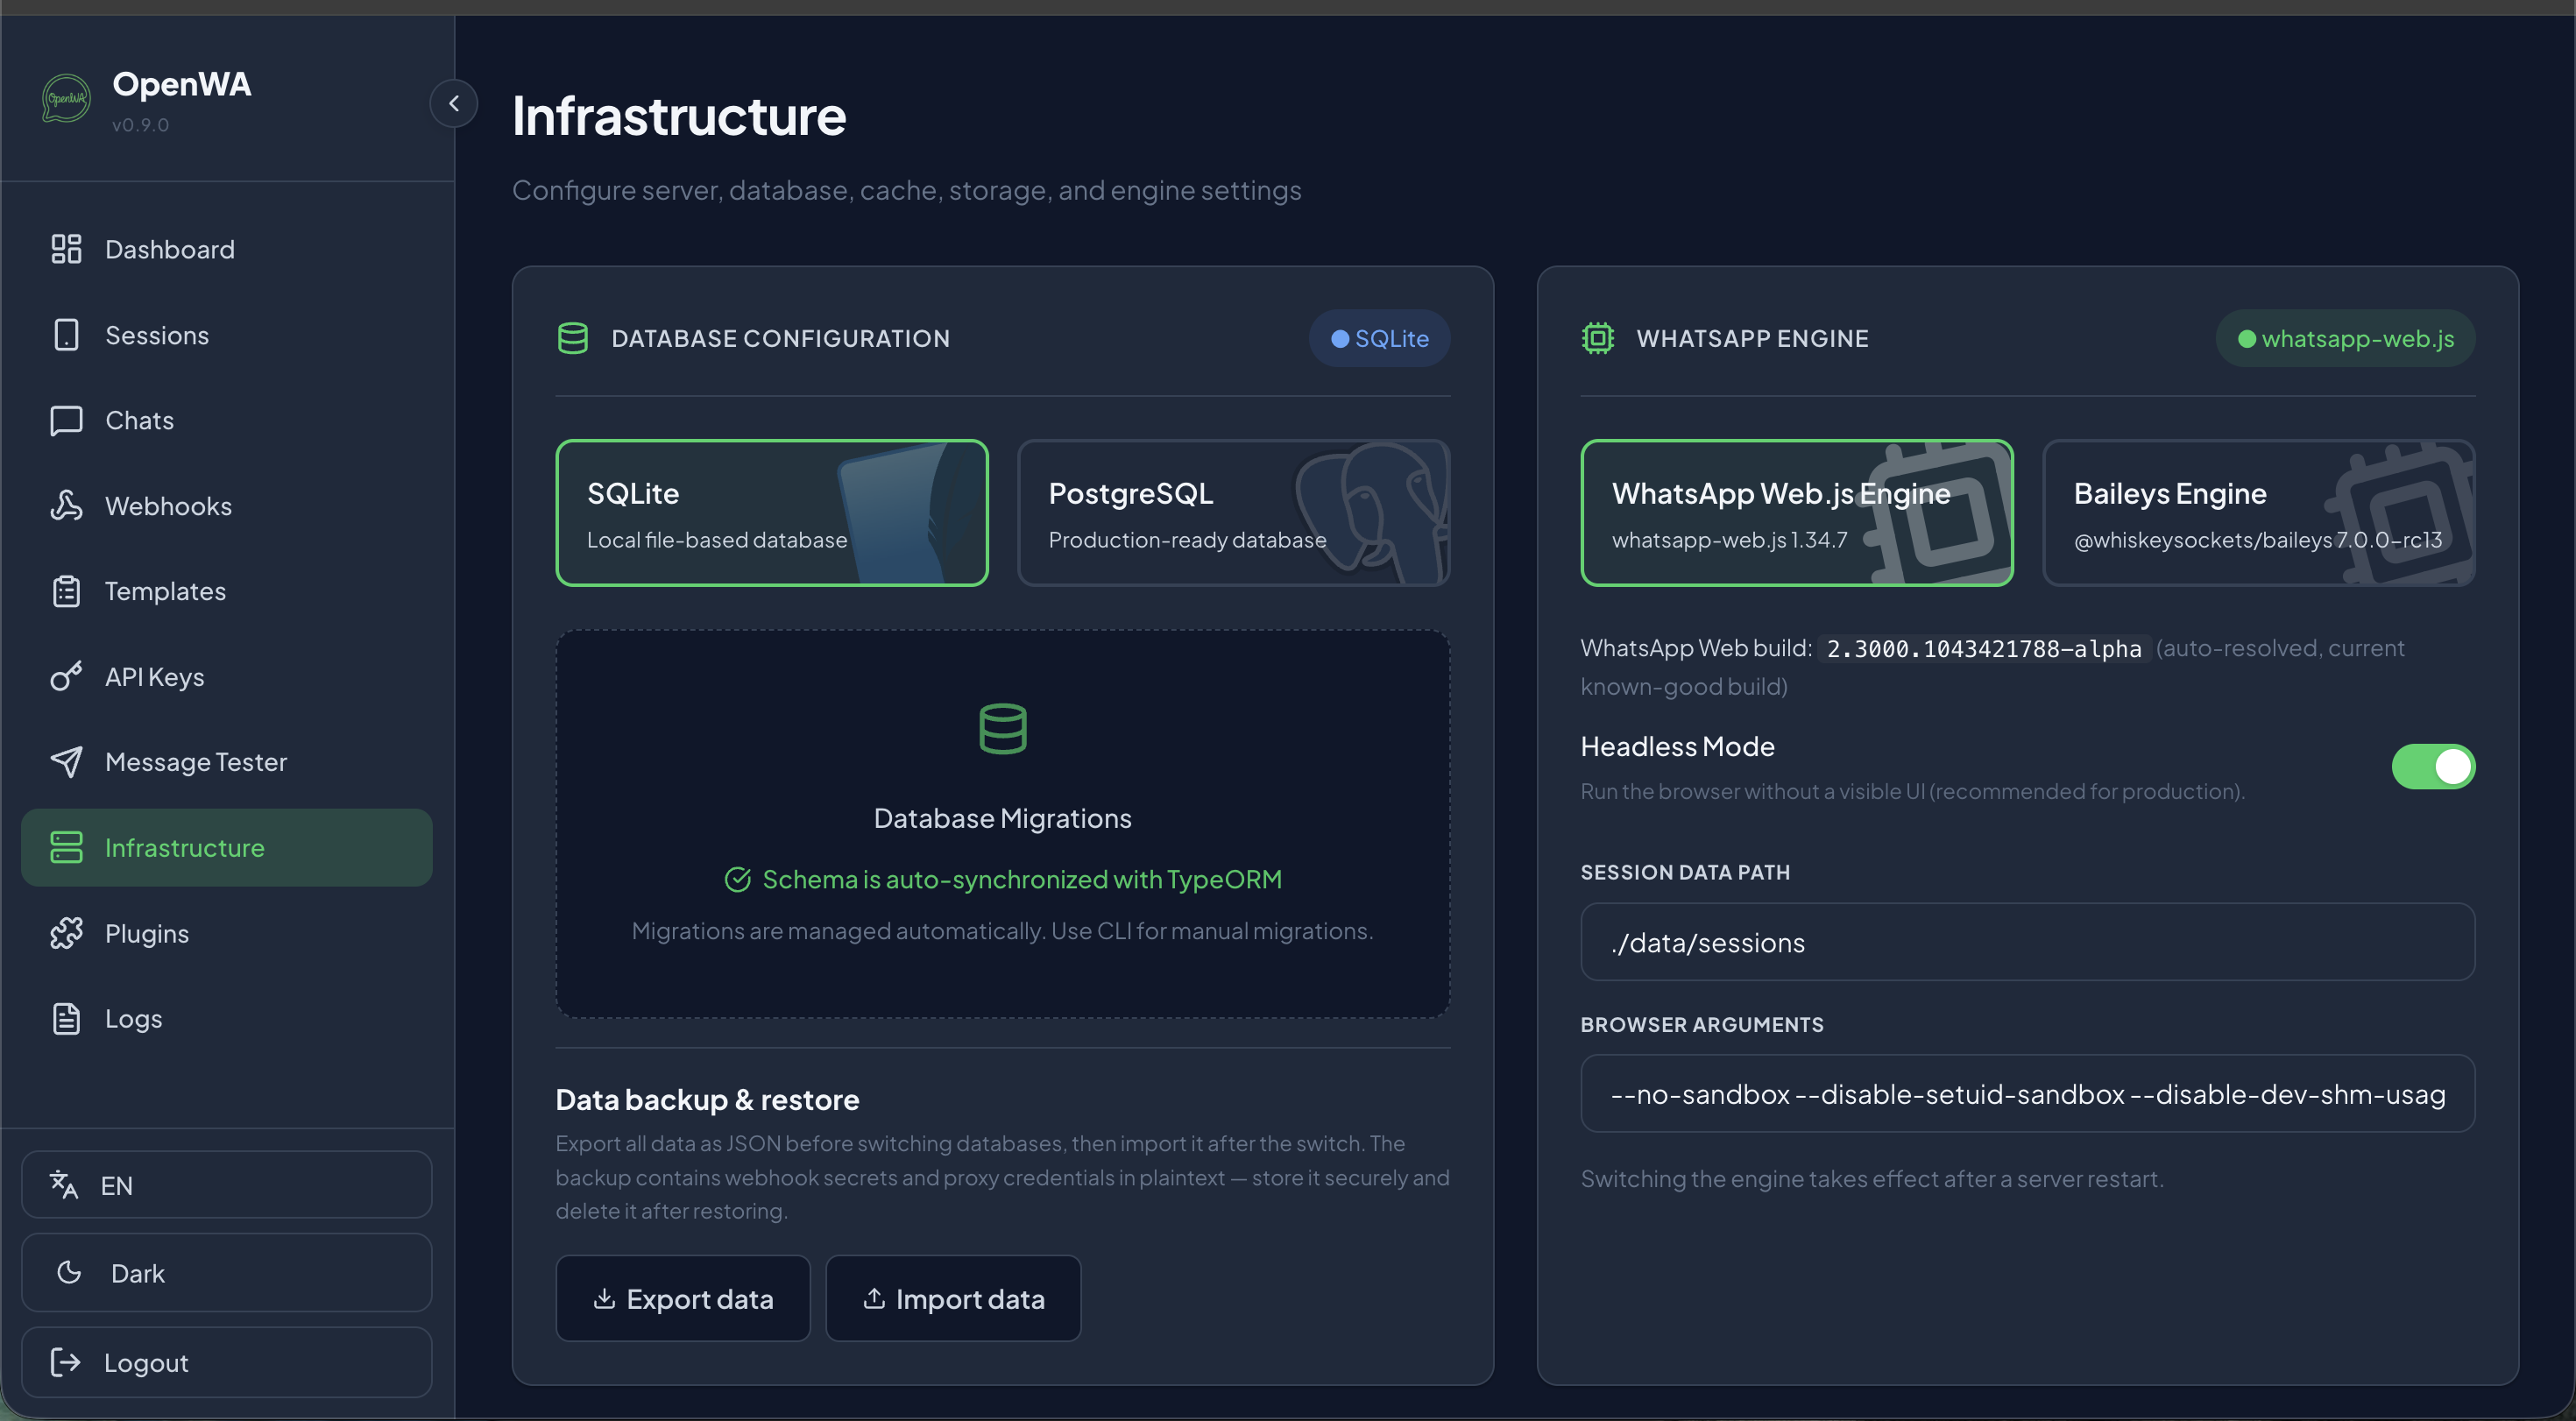
Task: Click the 'Database Migrations' title text
Action: [x=1003, y=818]
